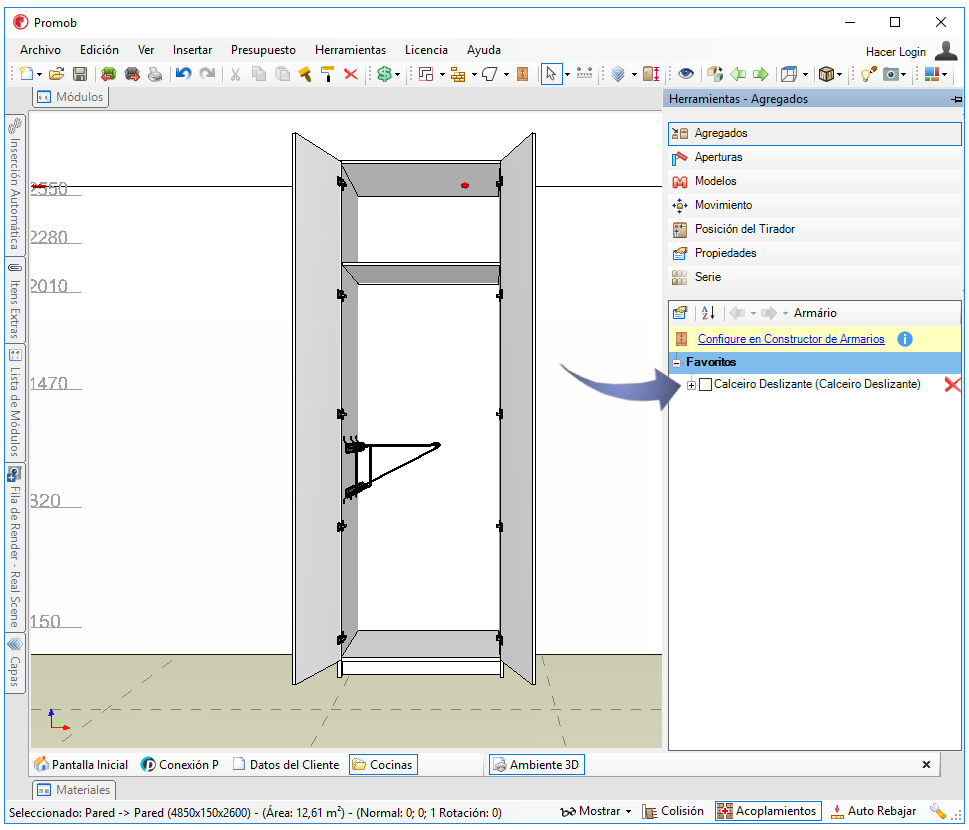Open the Archivo menu
The height and width of the screenshot is (830, 969).
[x=40, y=50]
